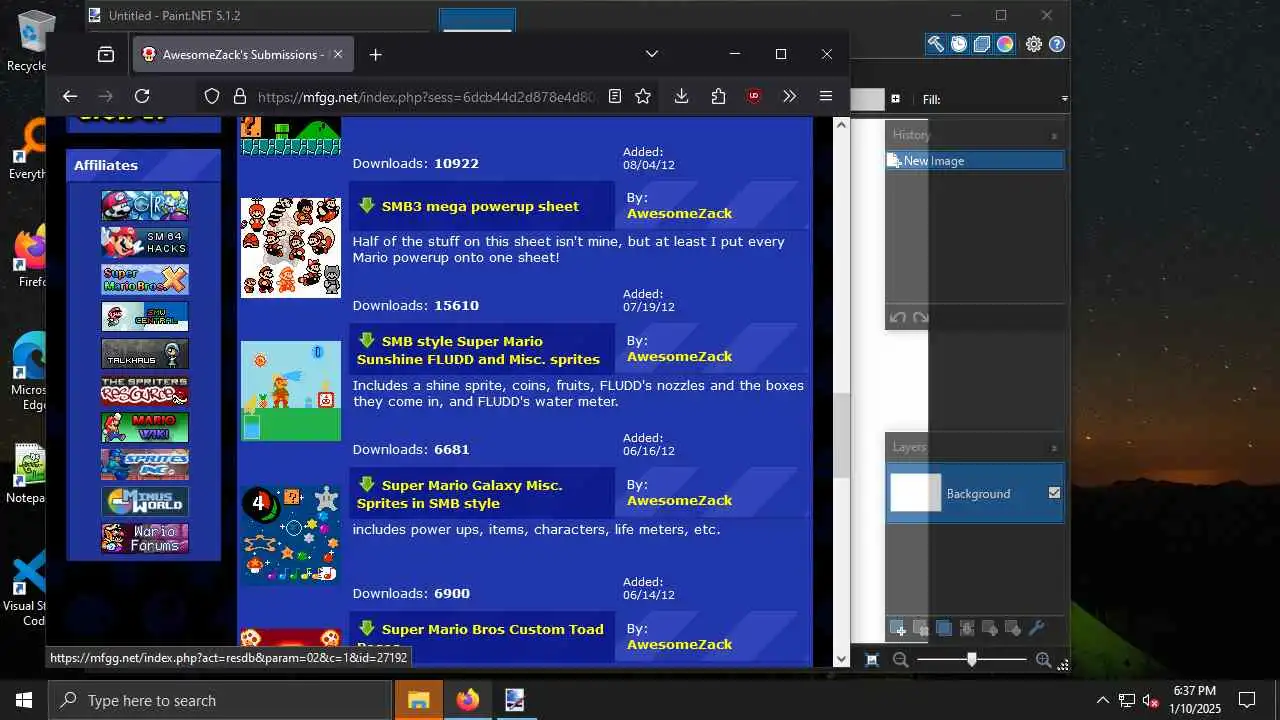This screenshot has height=720, width=1280.
Task: Toggle Firefox reader view icon
Action: coord(615,96)
